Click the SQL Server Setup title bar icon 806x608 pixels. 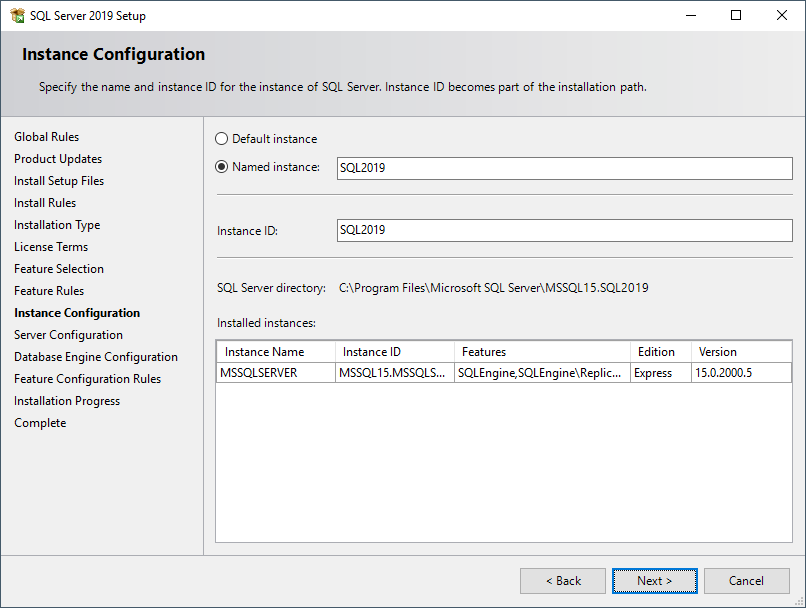pos(17,15)
